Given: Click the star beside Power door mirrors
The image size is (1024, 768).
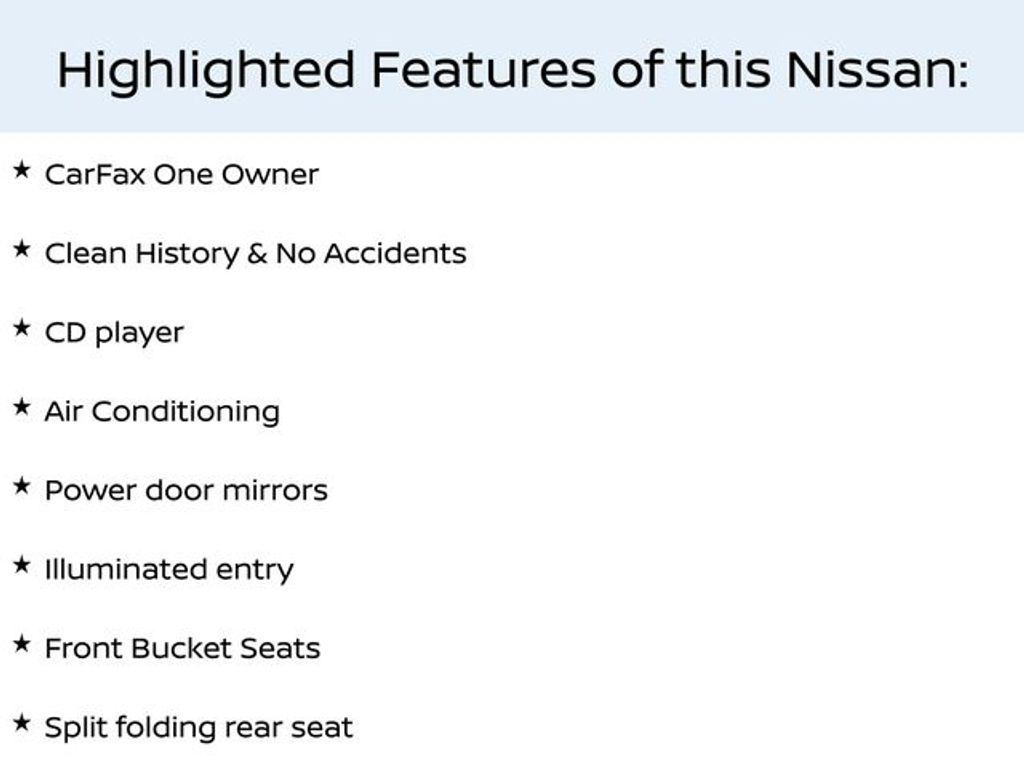Looking at the screenshot, I should click(22, 487).
